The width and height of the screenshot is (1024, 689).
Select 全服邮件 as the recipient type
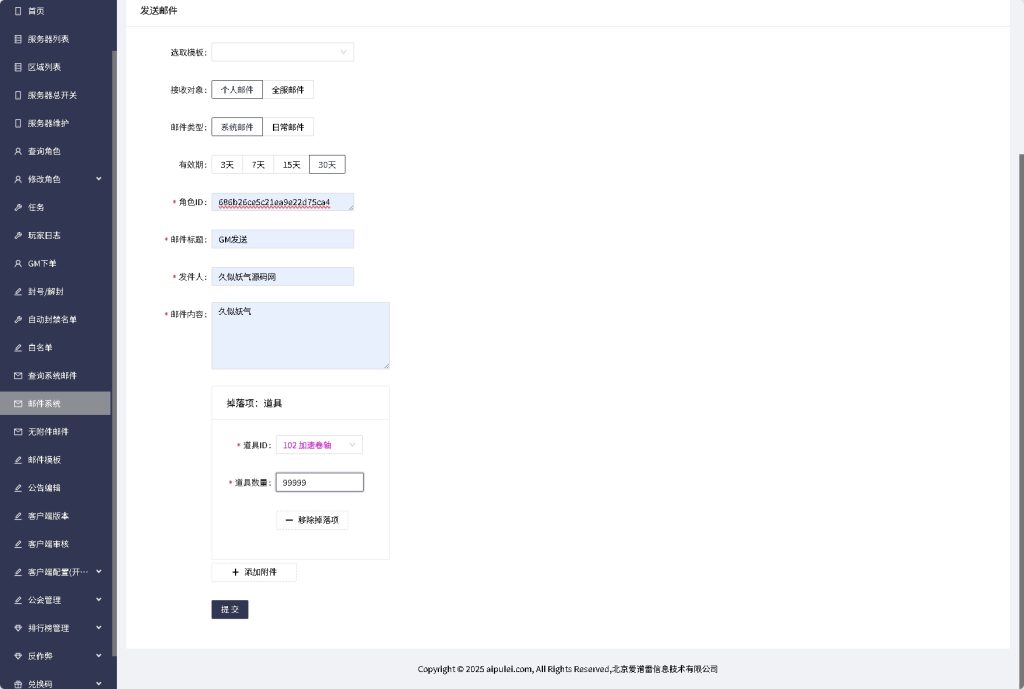288,88
